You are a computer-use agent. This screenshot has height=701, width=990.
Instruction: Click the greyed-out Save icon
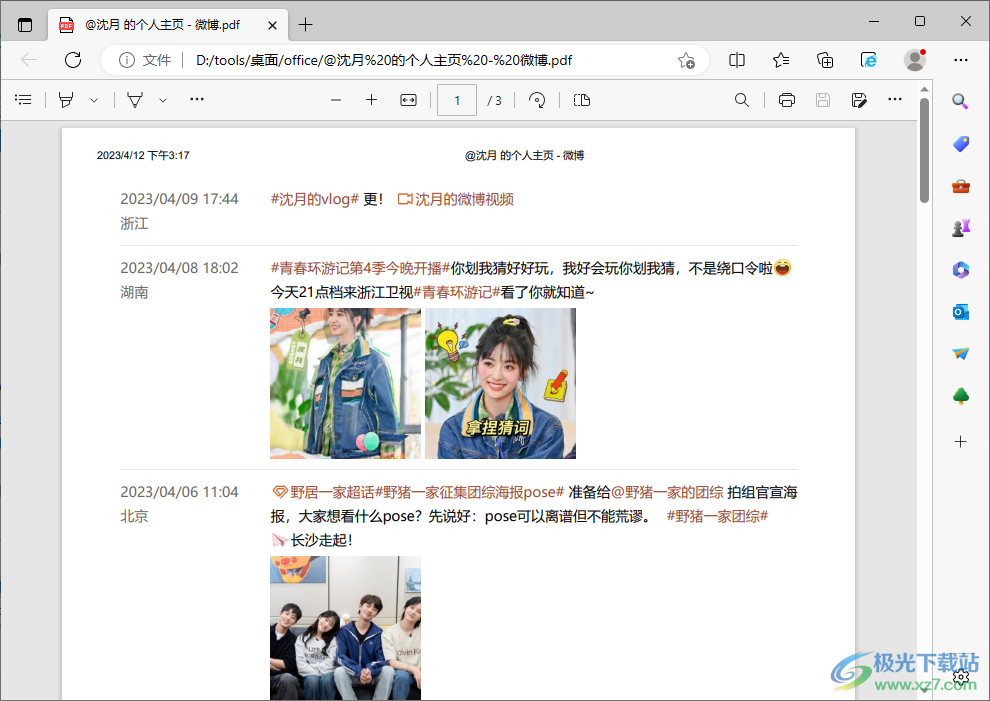click(823, 100)
